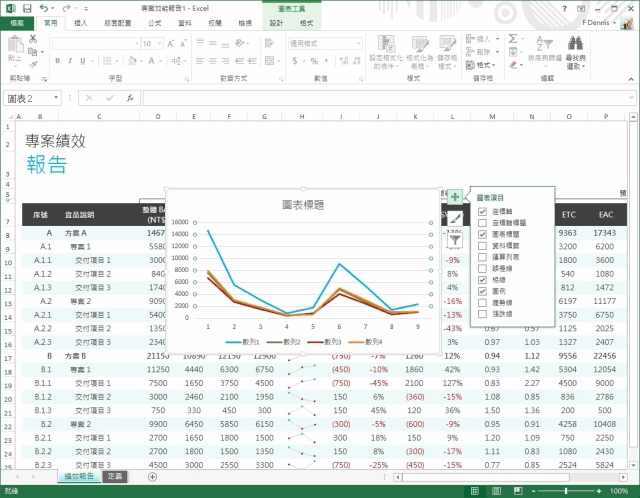Uncheck the 座標軸 (Axes) checkbox
Viewport: 640px width, 498px height.
[482, 211]
